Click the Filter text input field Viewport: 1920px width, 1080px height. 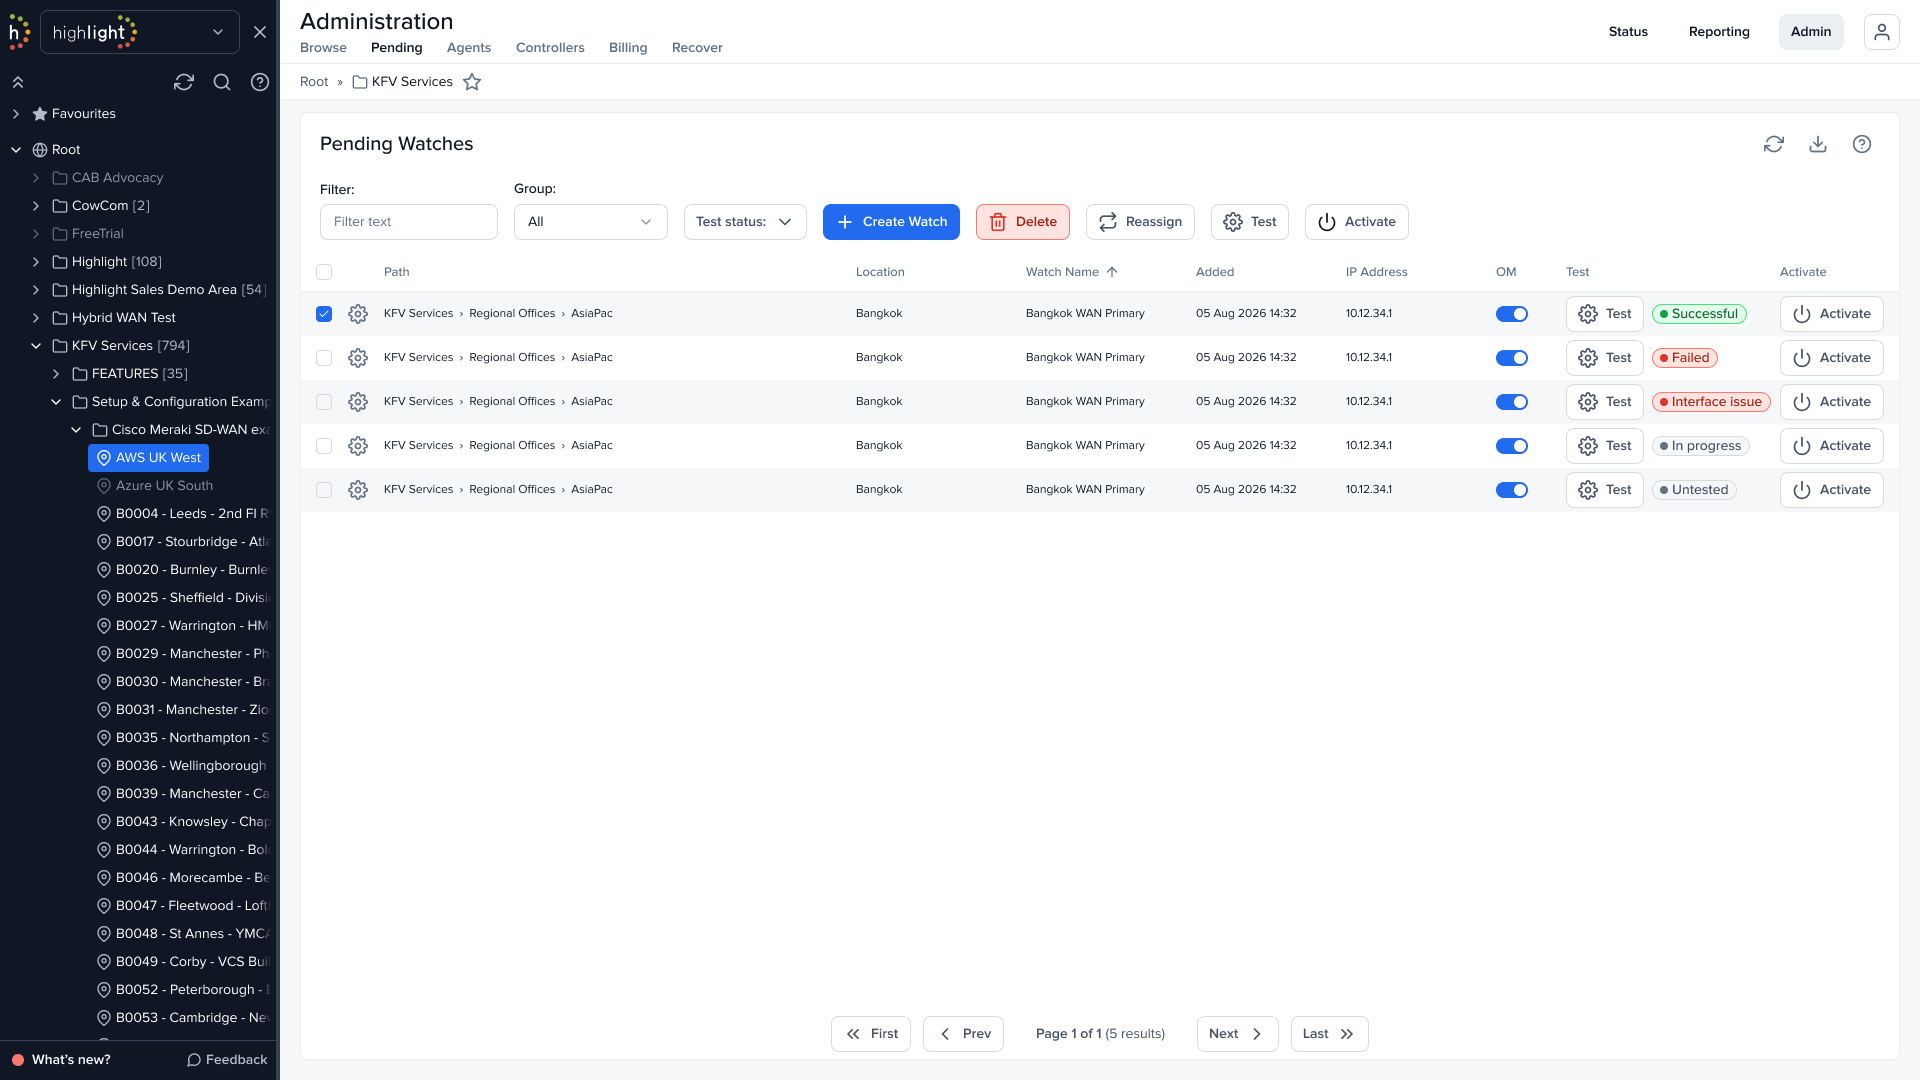coord(409,222)
